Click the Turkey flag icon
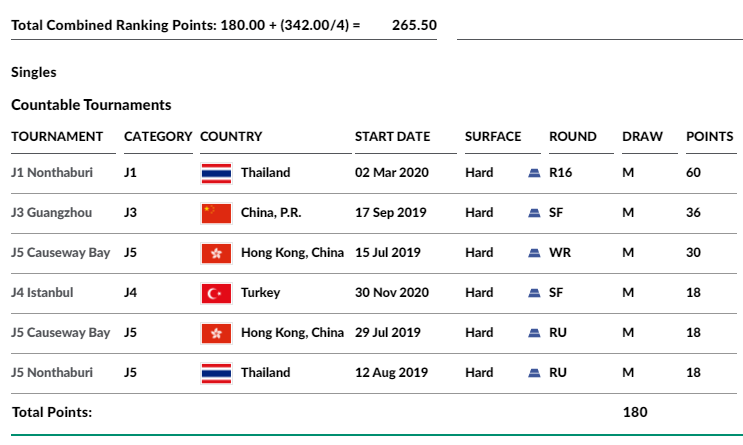Viewport: 743px width, 445px height. click(217, 293)
